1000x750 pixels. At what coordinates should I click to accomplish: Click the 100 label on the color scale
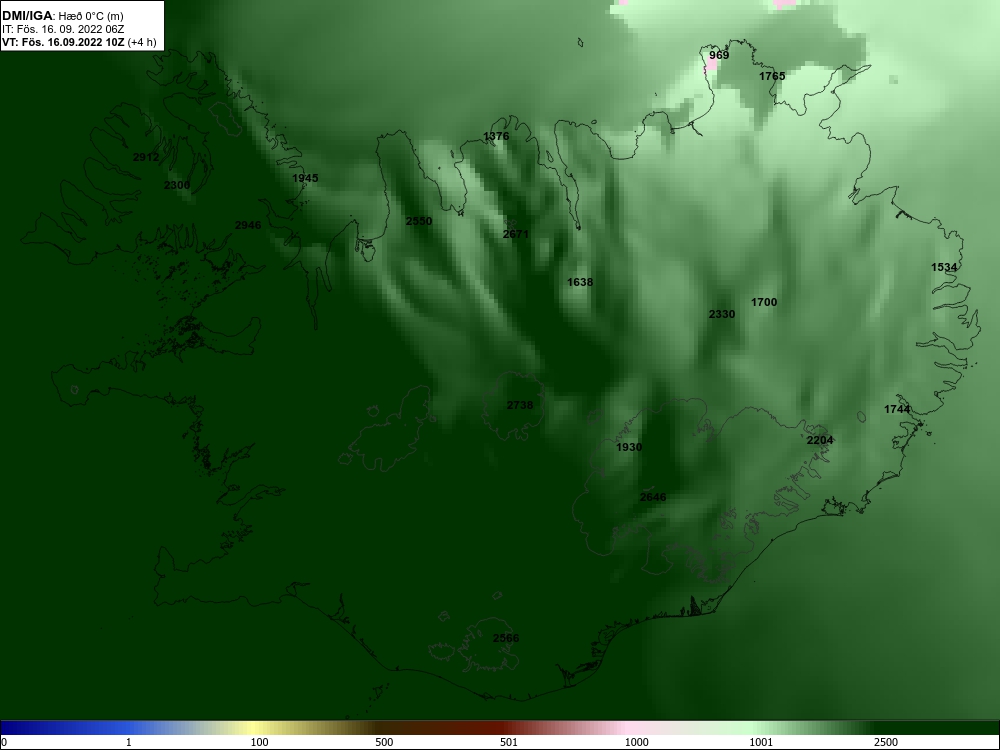(260, 742)
